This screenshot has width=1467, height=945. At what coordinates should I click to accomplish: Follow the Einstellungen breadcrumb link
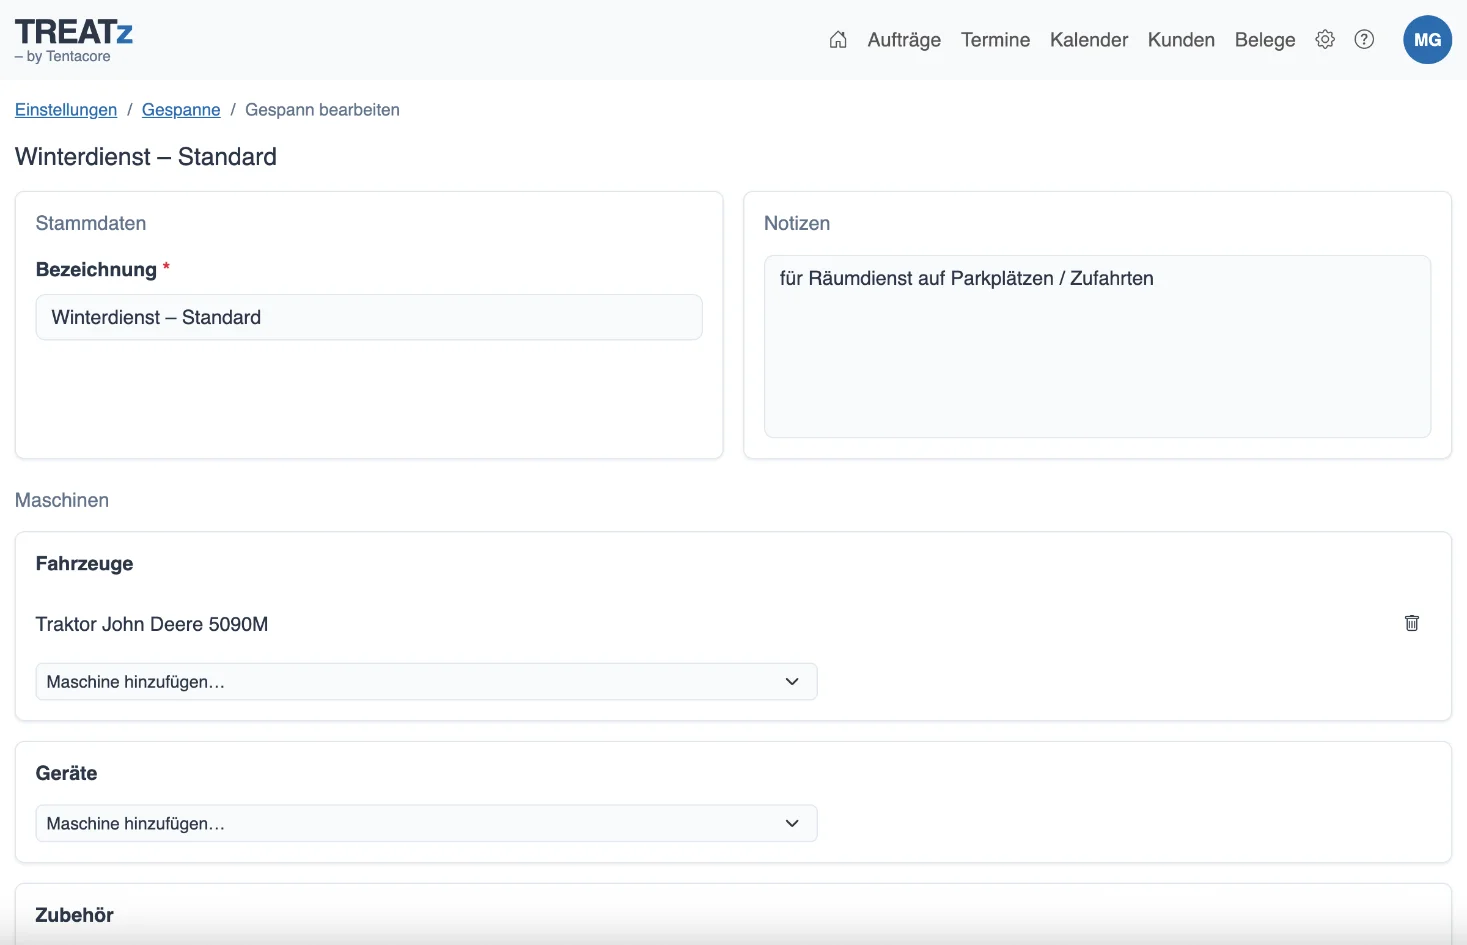[x=66, y=110]
